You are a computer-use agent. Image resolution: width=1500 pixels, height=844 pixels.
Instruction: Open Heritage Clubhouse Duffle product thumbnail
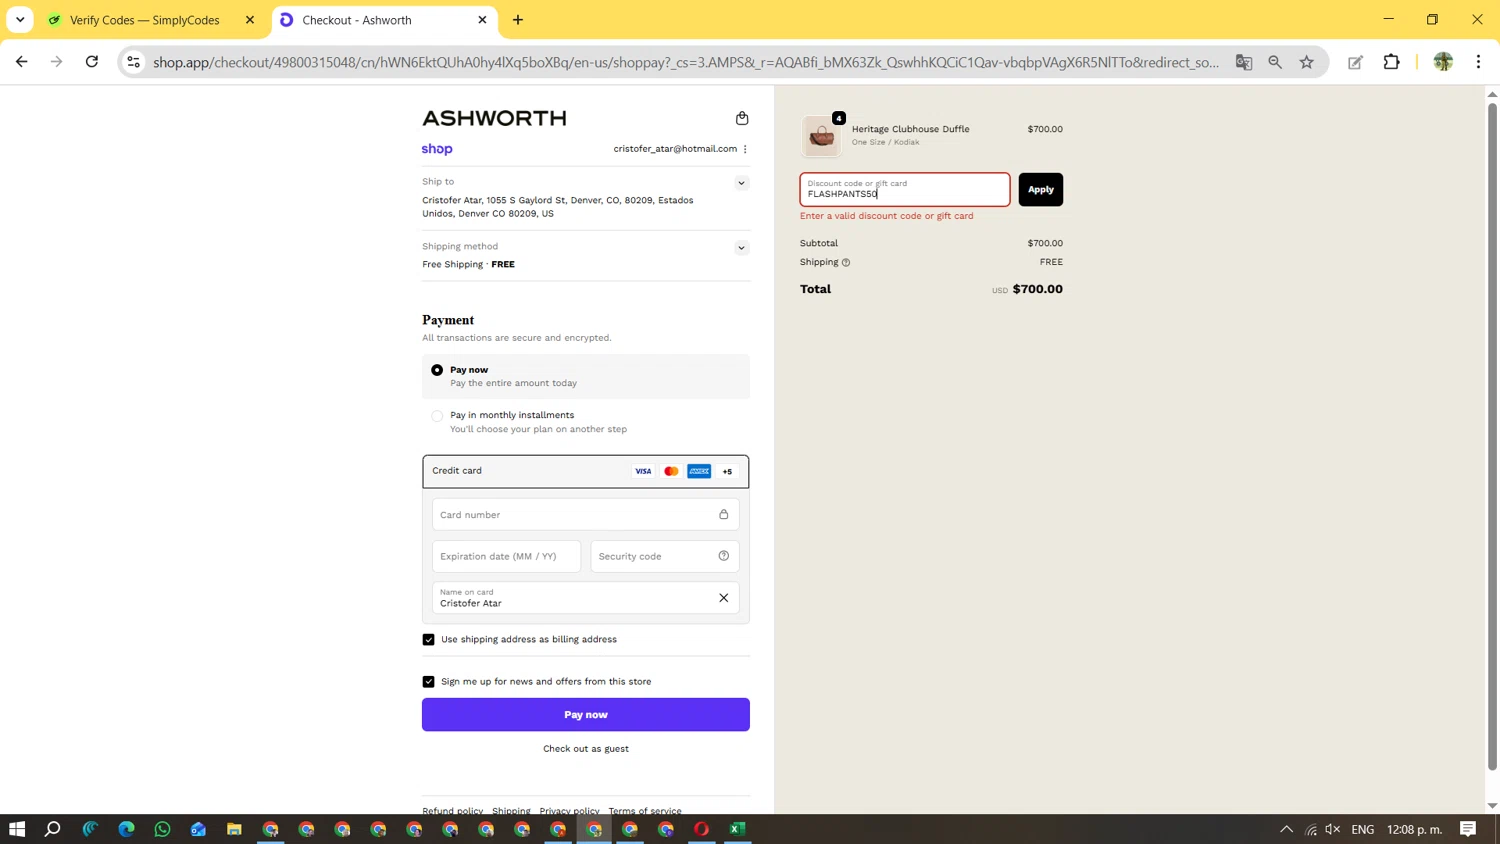point(822,136)
